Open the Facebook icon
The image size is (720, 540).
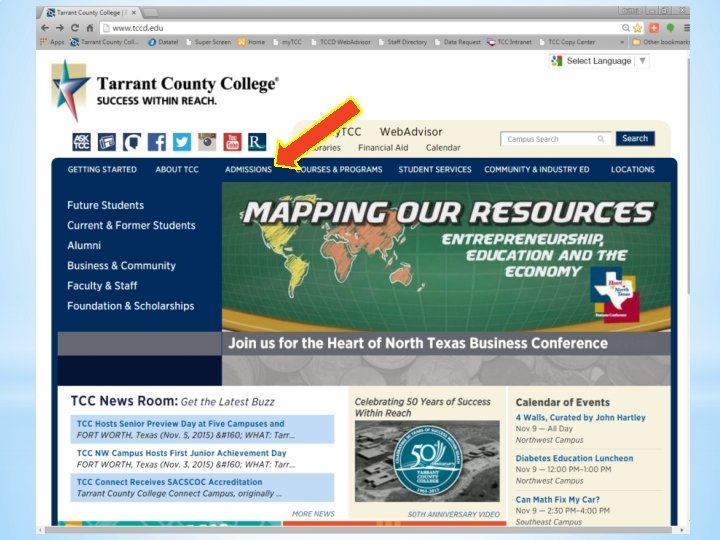(157, 142)
